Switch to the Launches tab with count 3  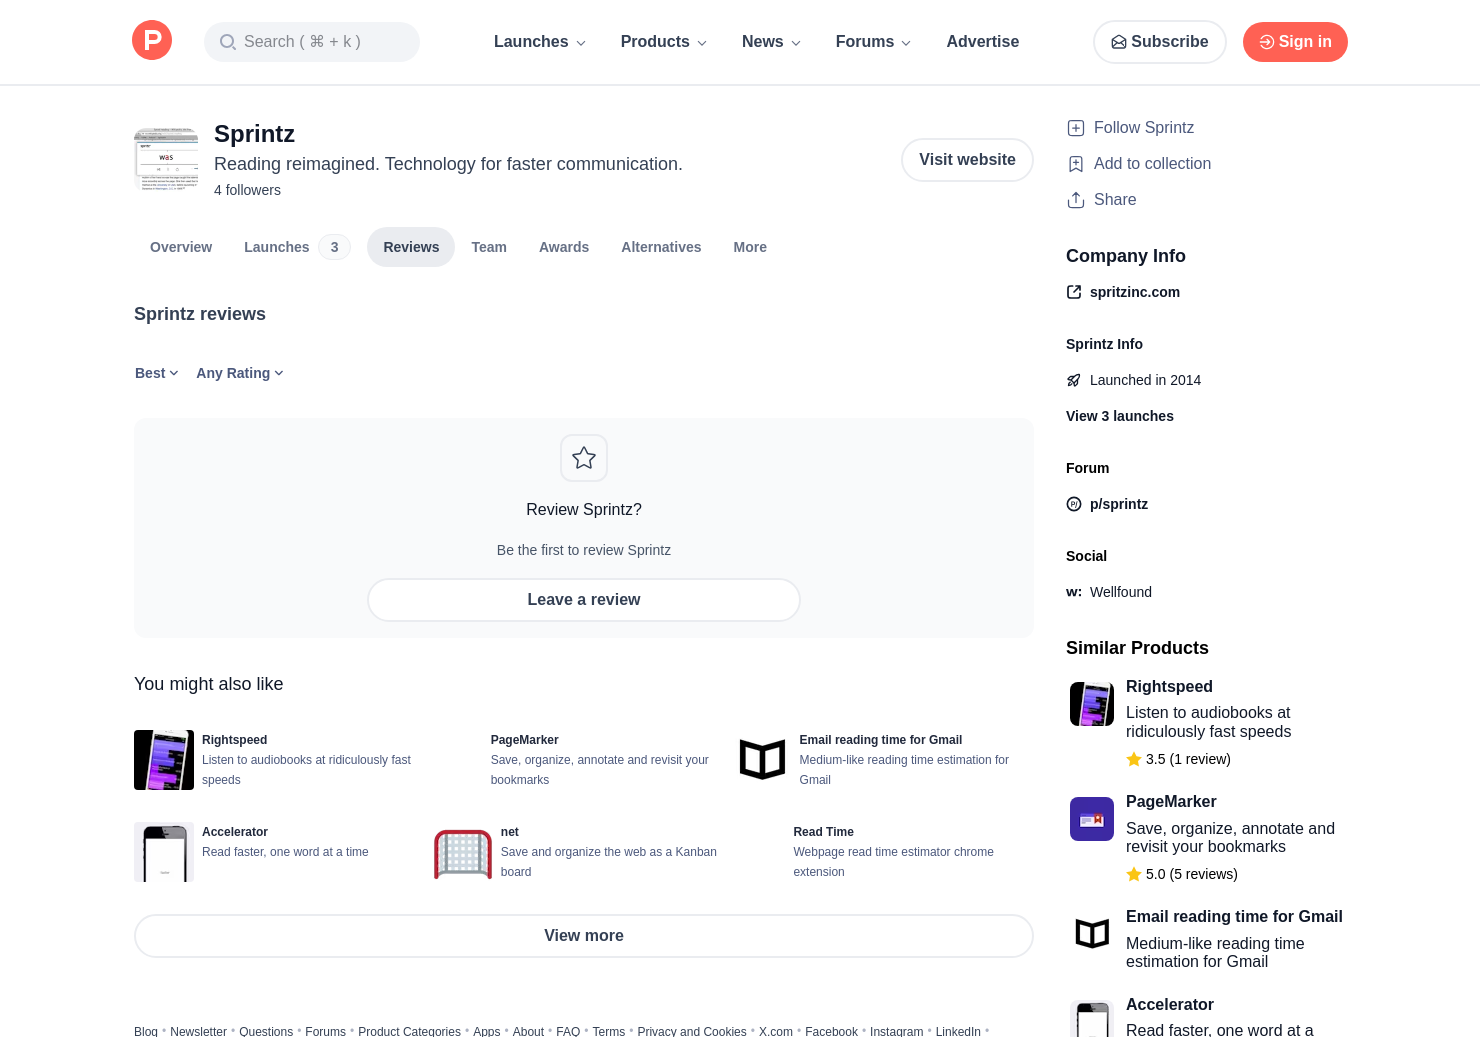[x=297, y=247]
